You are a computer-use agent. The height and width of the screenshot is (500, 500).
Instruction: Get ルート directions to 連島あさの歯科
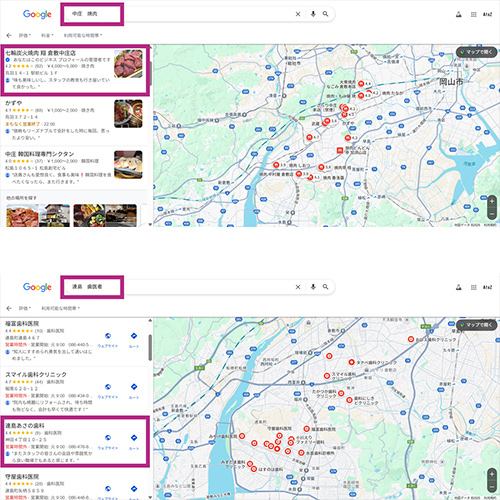tap(134, 442)
